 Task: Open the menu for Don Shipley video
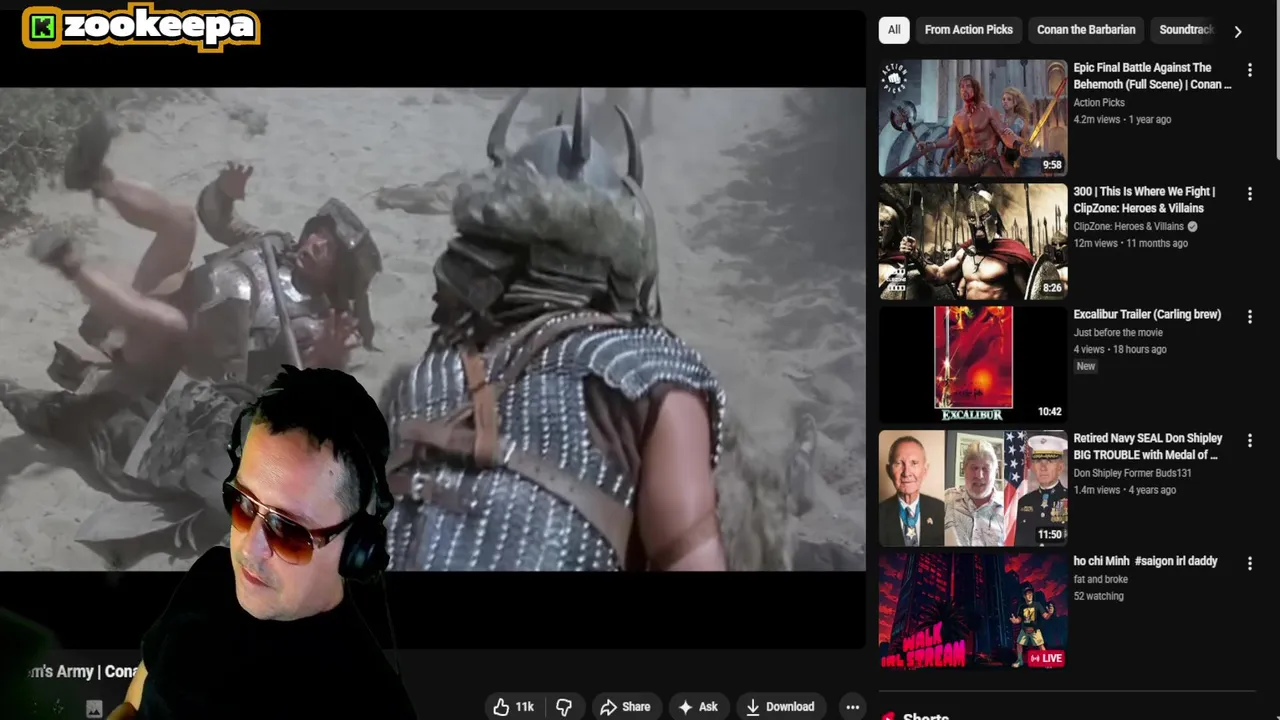click(x=1249, y=440)
